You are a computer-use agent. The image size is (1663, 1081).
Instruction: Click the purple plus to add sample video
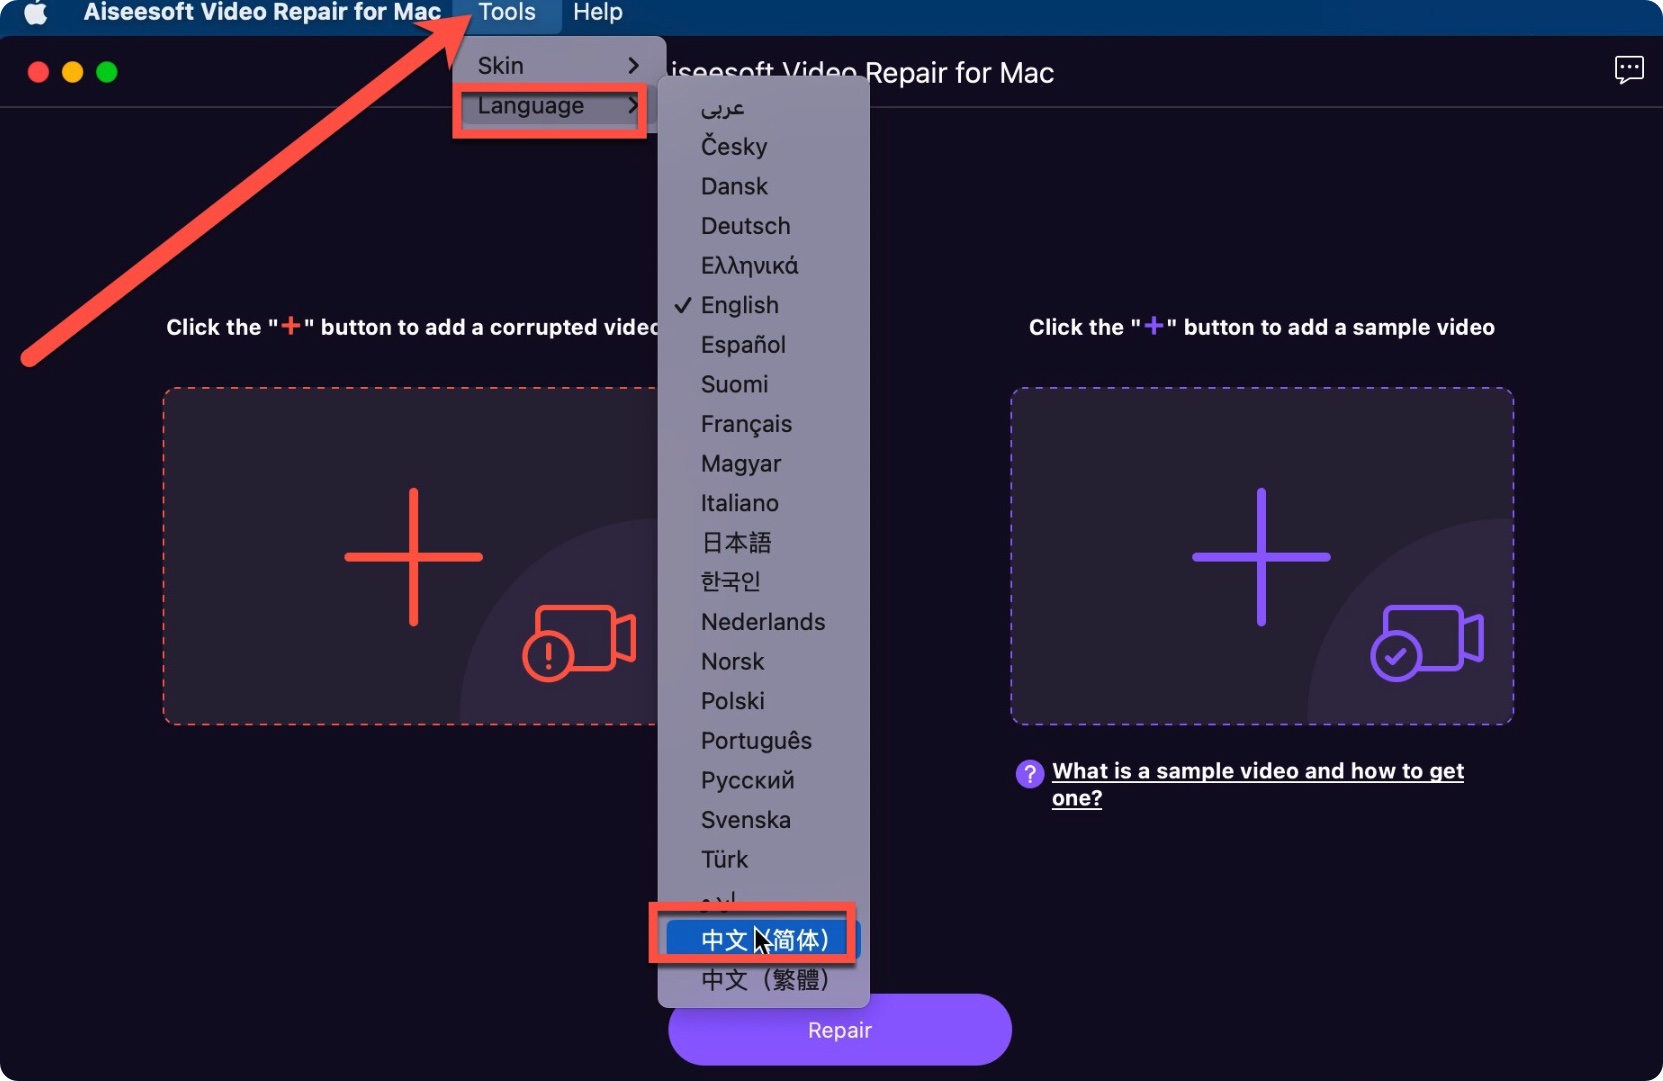tap(1261, 557)
